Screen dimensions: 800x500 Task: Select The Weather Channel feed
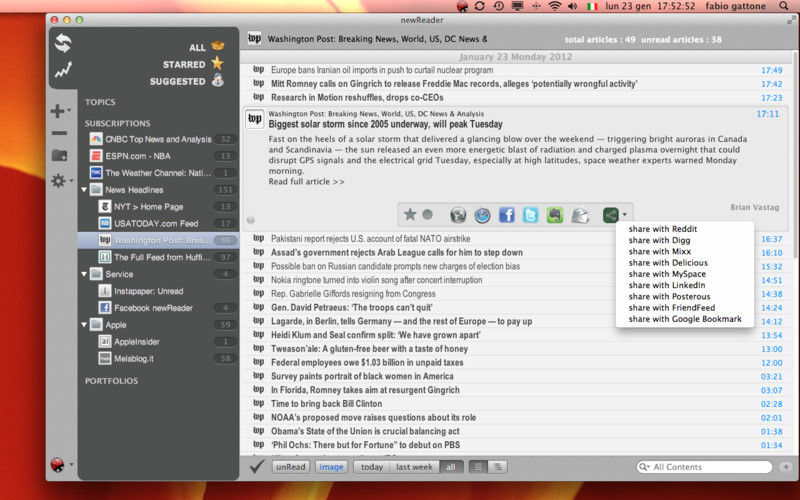(158, 173)
